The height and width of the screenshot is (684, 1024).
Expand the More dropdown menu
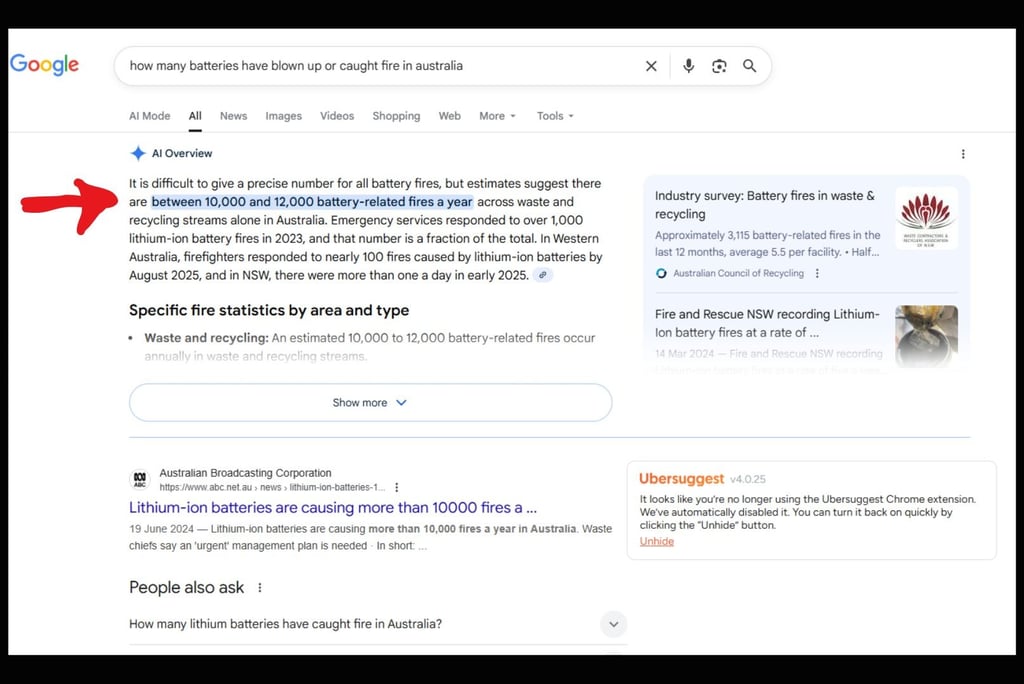click(498, 116)
